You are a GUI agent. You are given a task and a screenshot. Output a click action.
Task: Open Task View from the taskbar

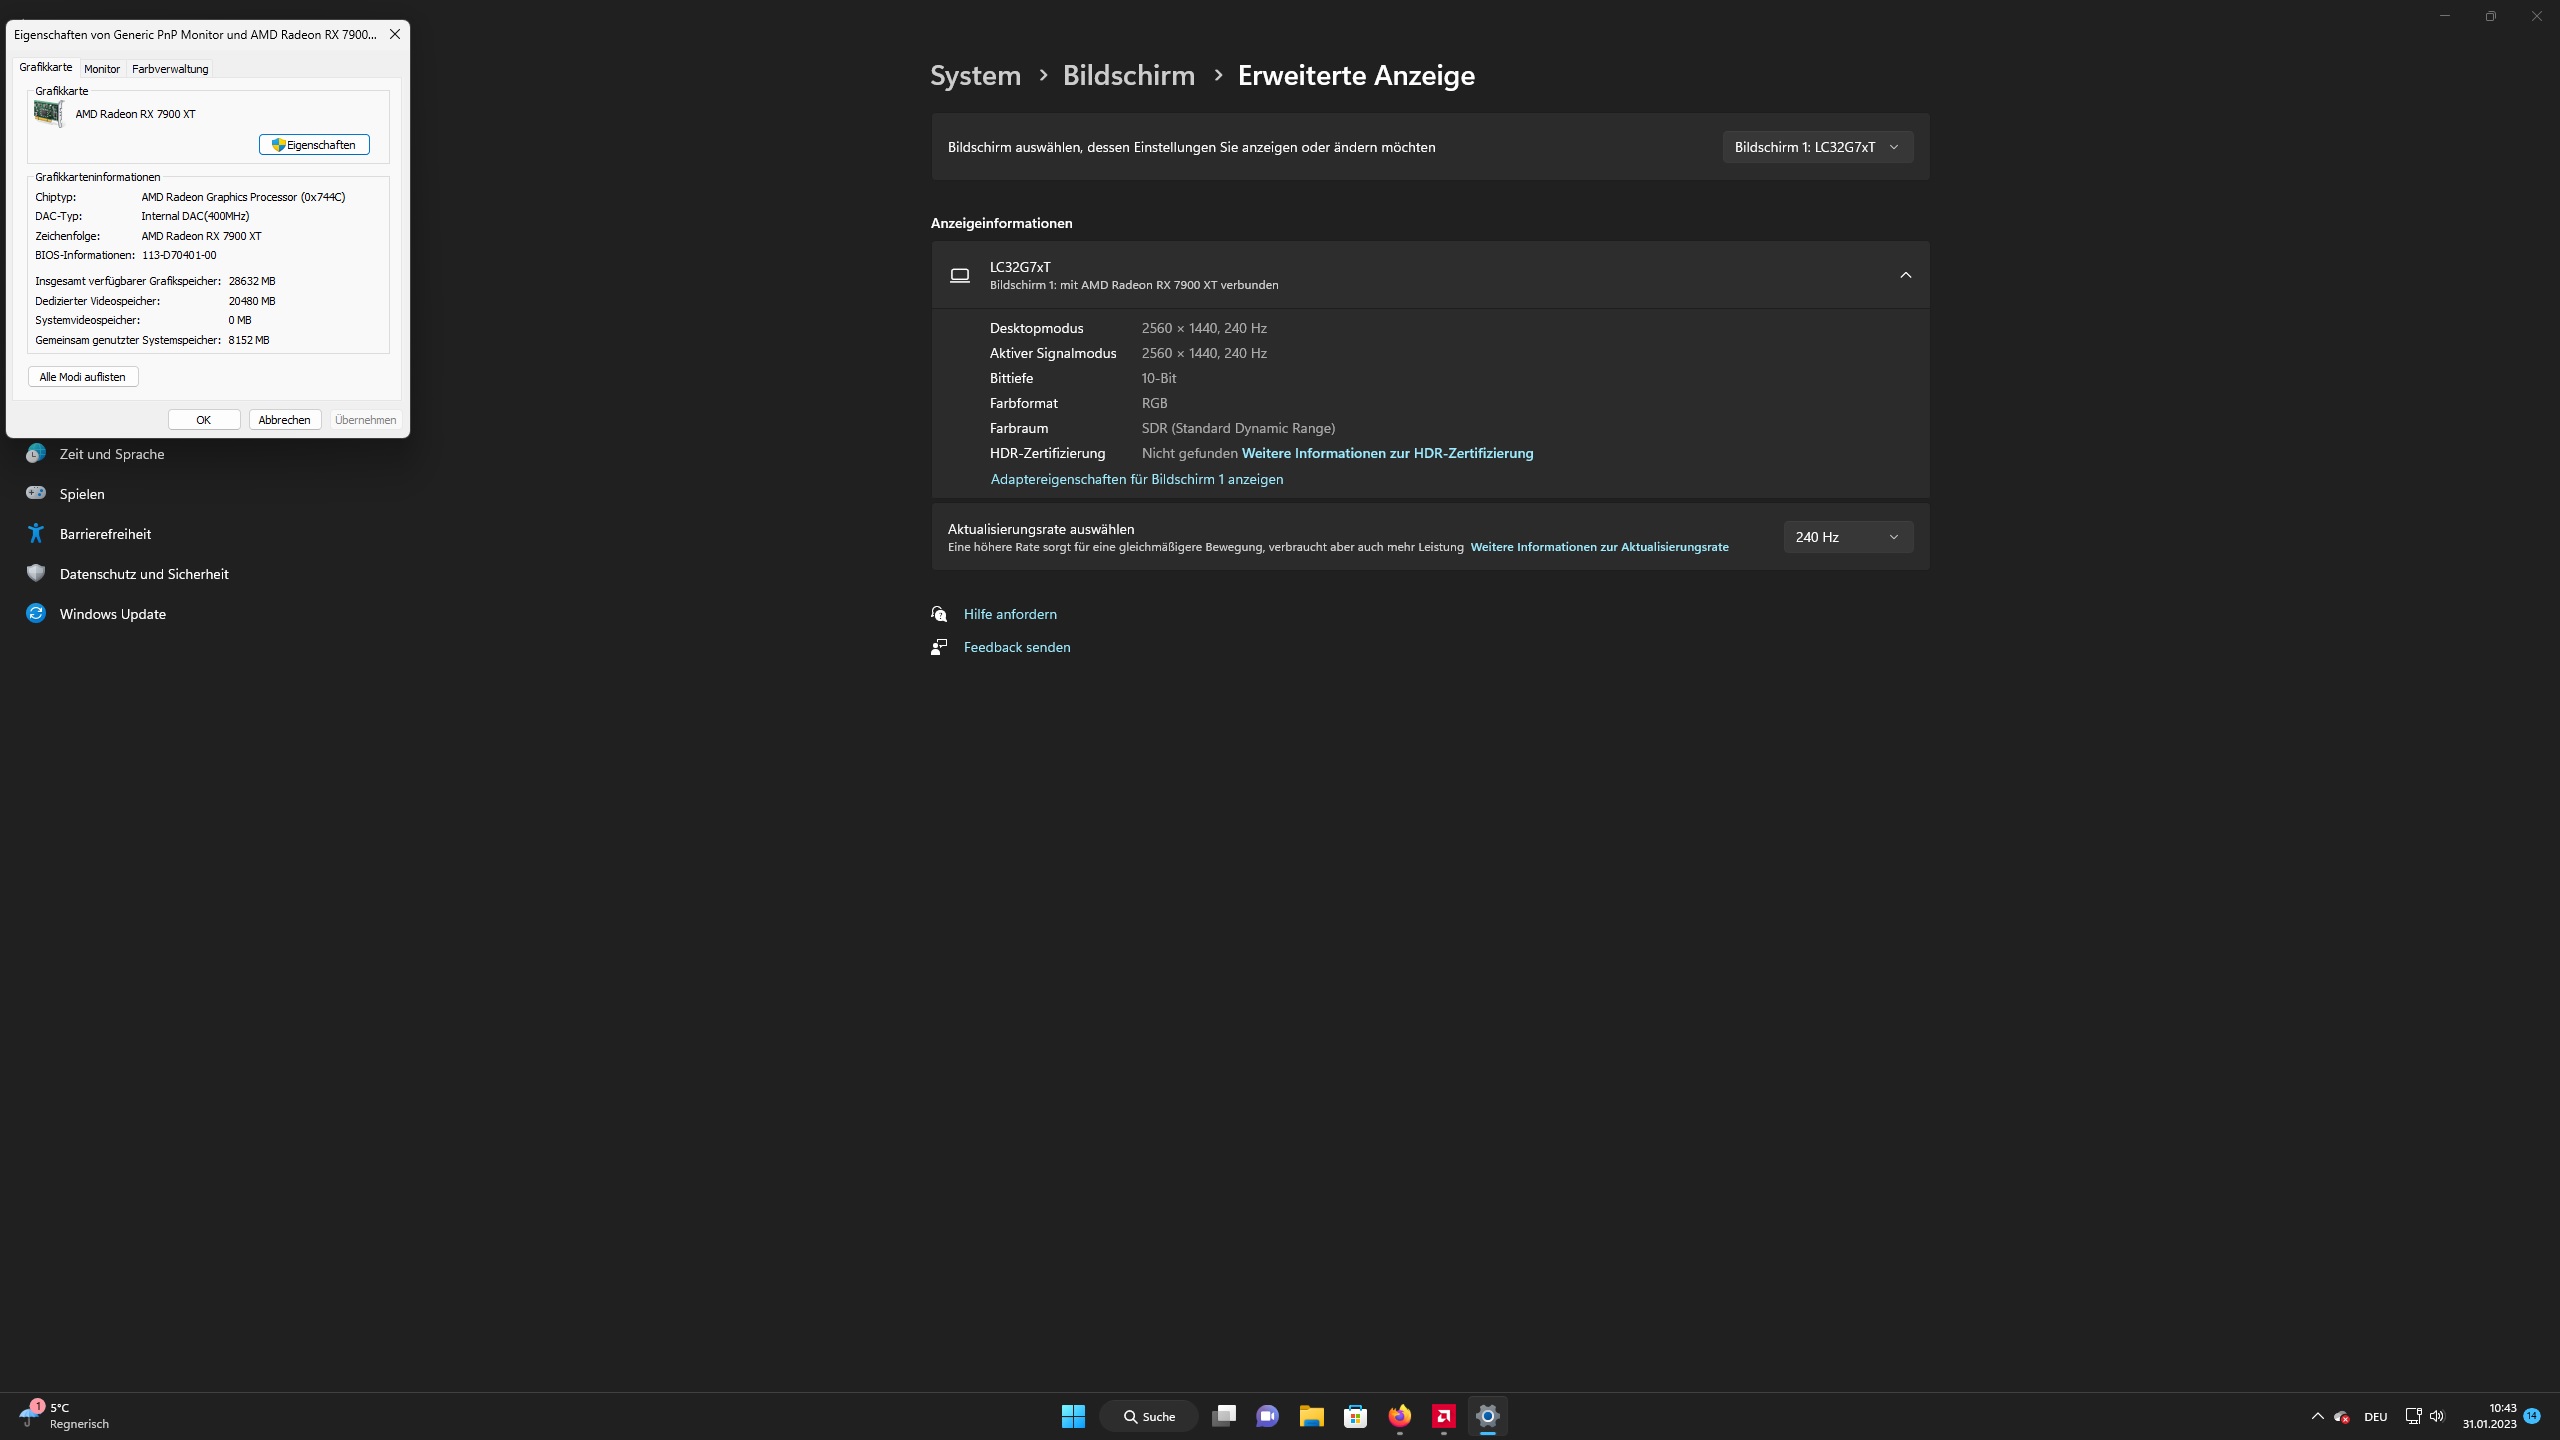pos(1224,1416)
